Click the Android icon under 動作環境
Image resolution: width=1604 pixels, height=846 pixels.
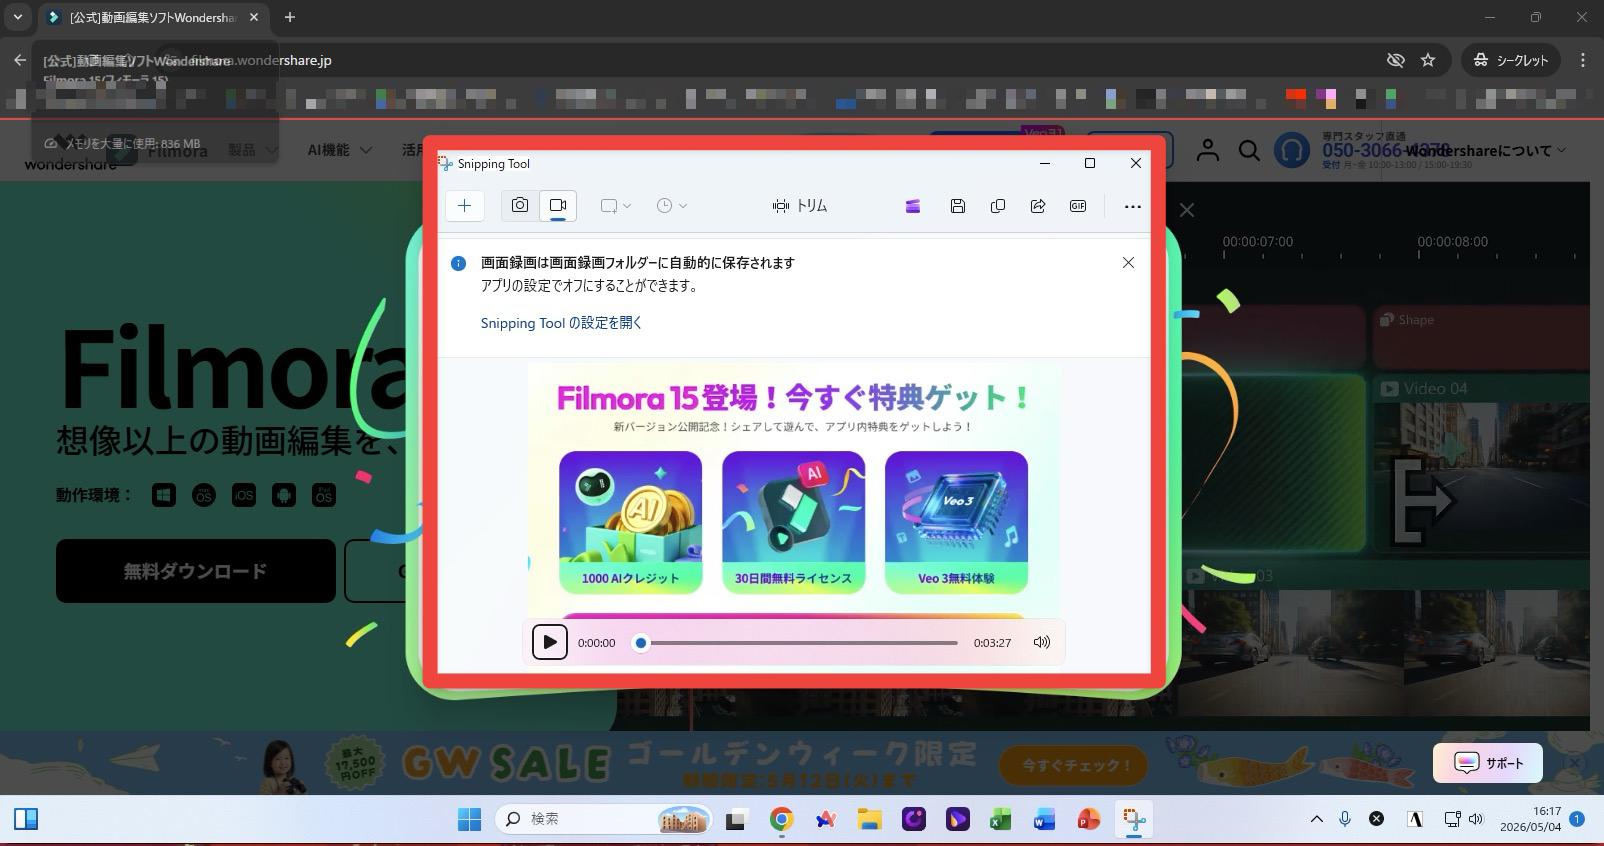pos(284,495)
